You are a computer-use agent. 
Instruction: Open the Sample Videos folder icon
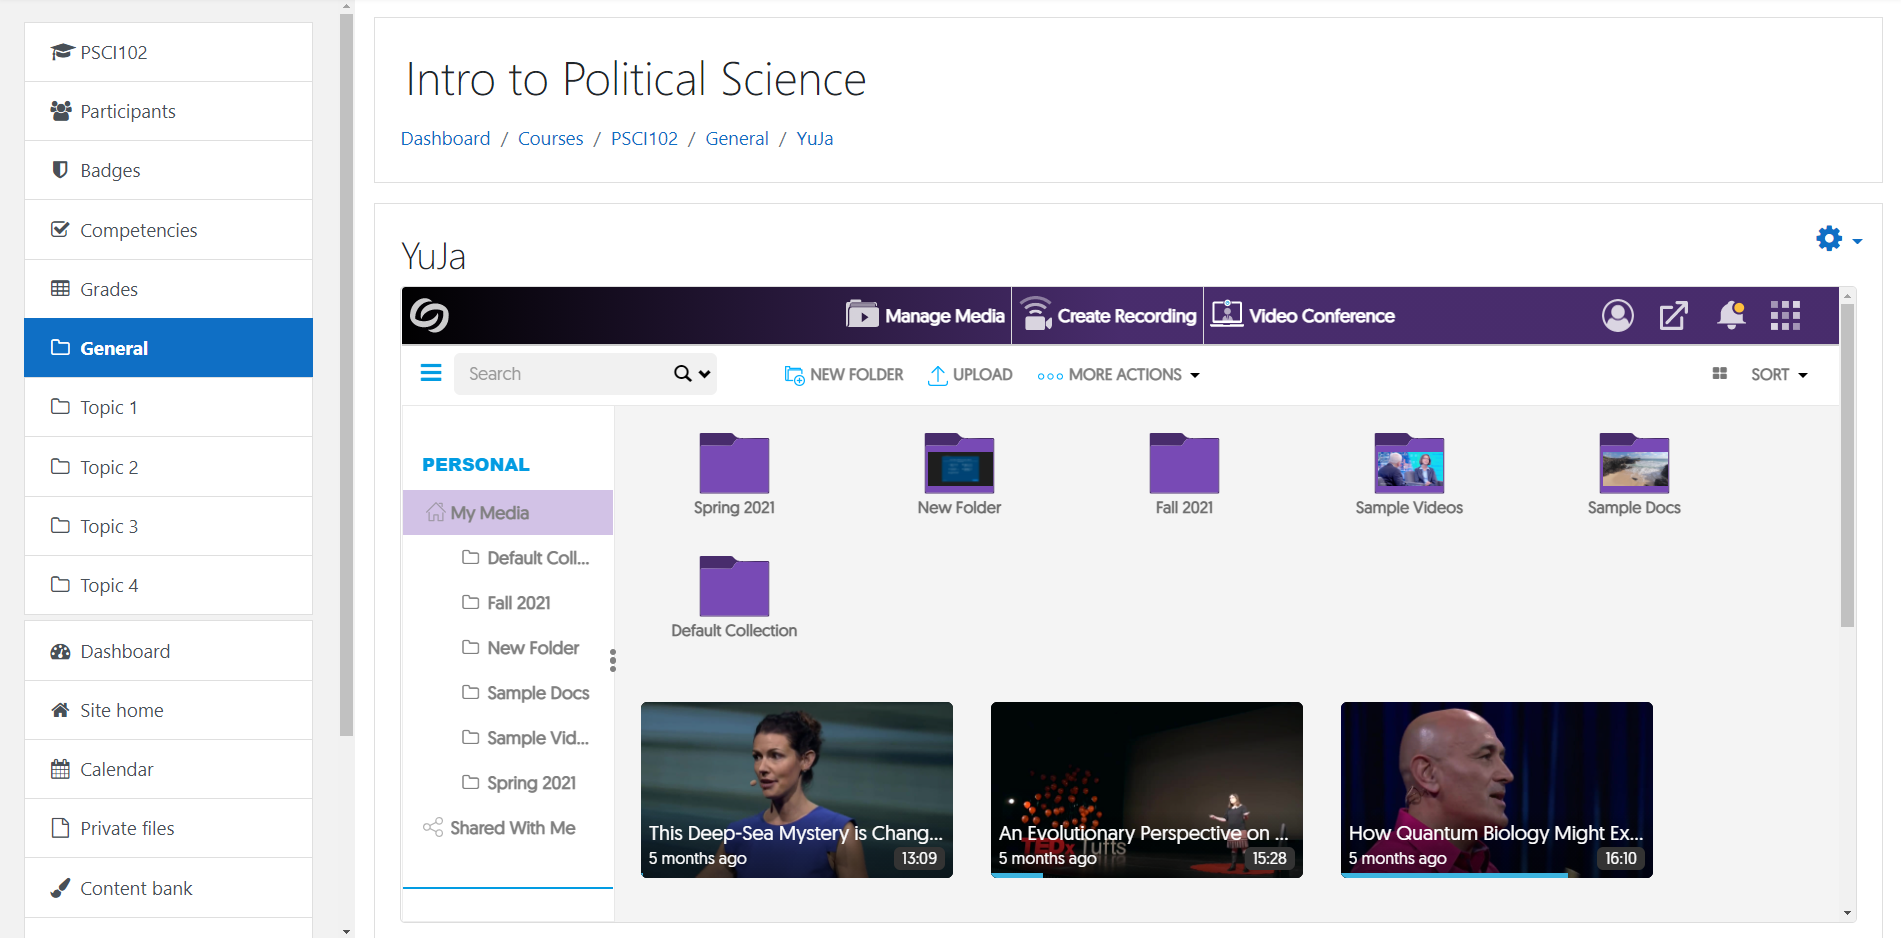point(1408,464)
